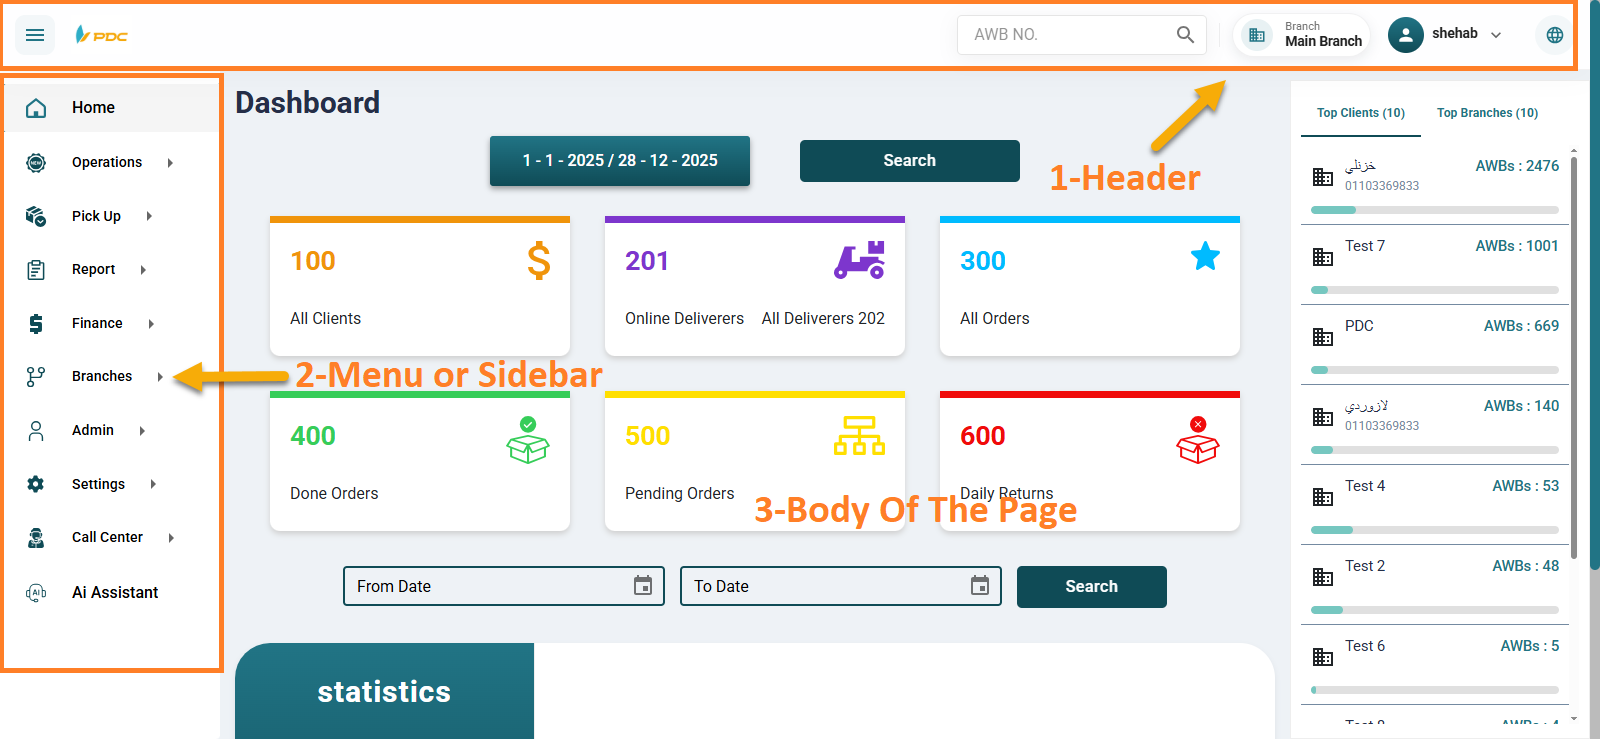Click Search button beside To Date
This screenshot has height=739, width=1600.
point(1091,587)
